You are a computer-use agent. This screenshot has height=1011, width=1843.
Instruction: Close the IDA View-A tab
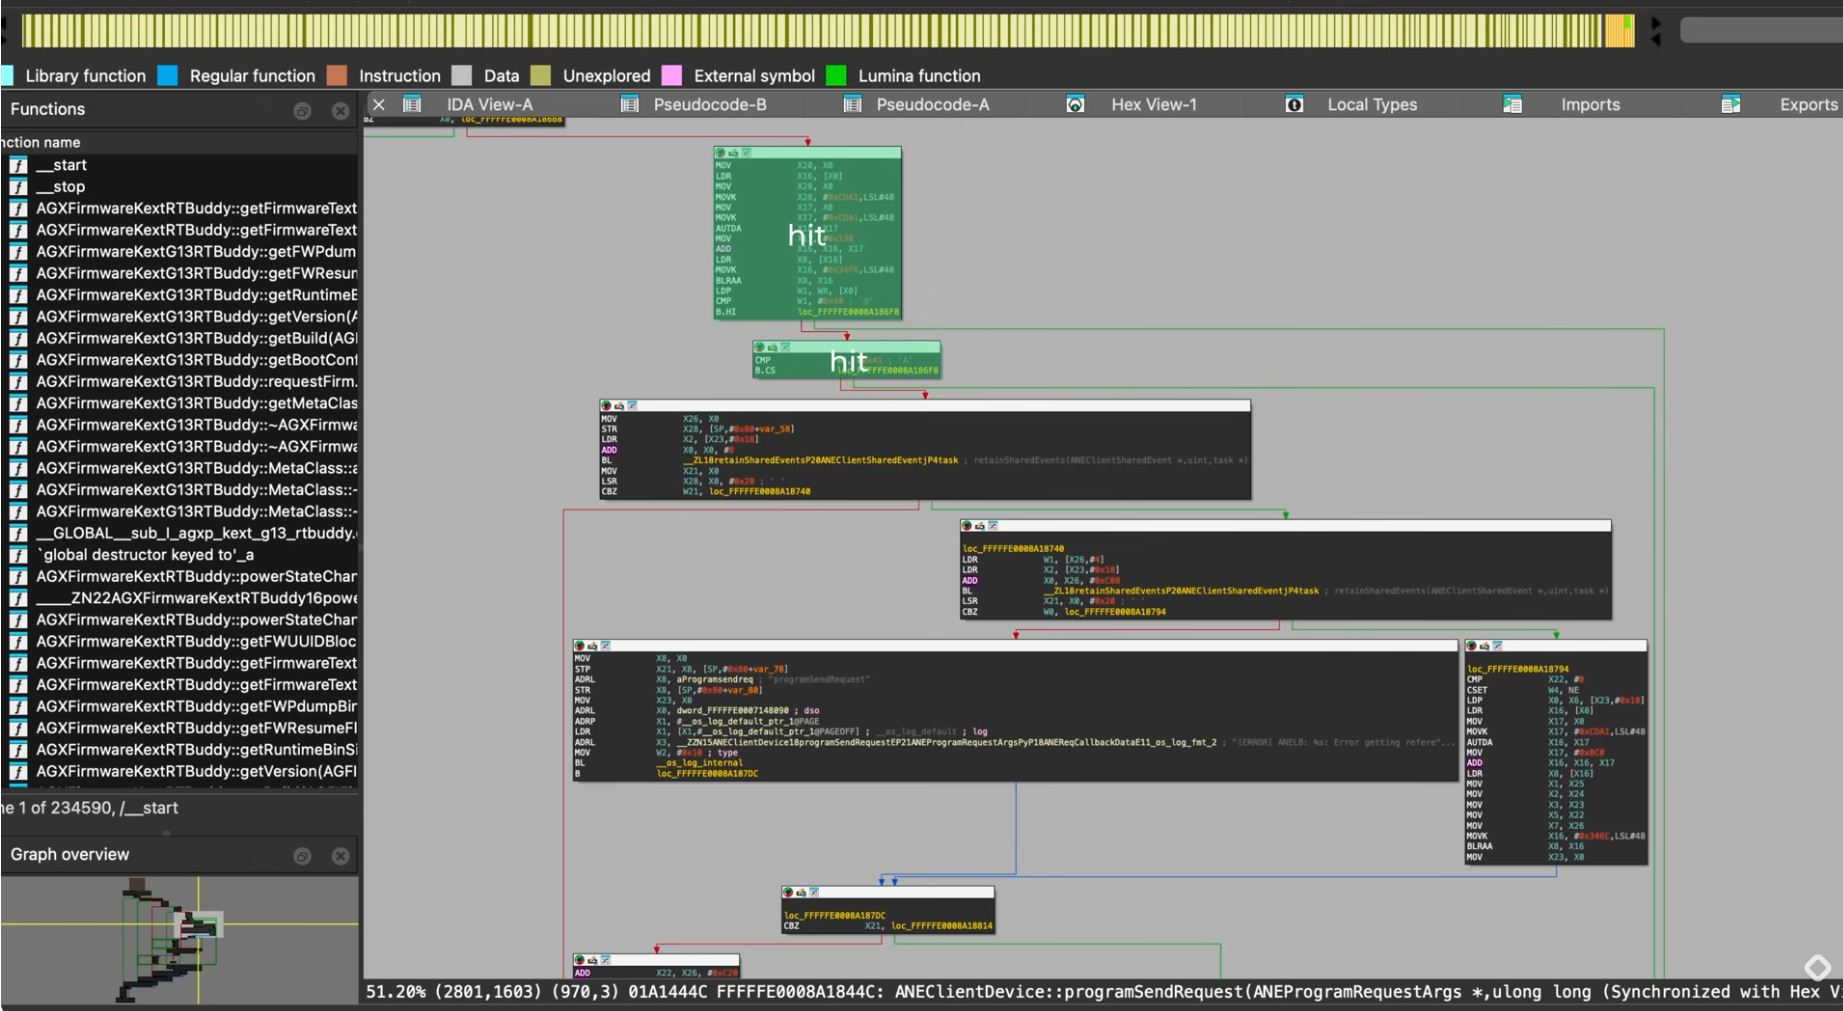pyautogui.click(x=378, y=104)
